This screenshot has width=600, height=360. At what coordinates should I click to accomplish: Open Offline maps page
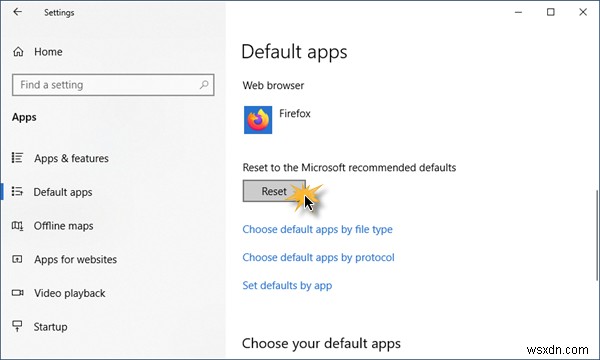pyautogui.click(x=64, y=226)
